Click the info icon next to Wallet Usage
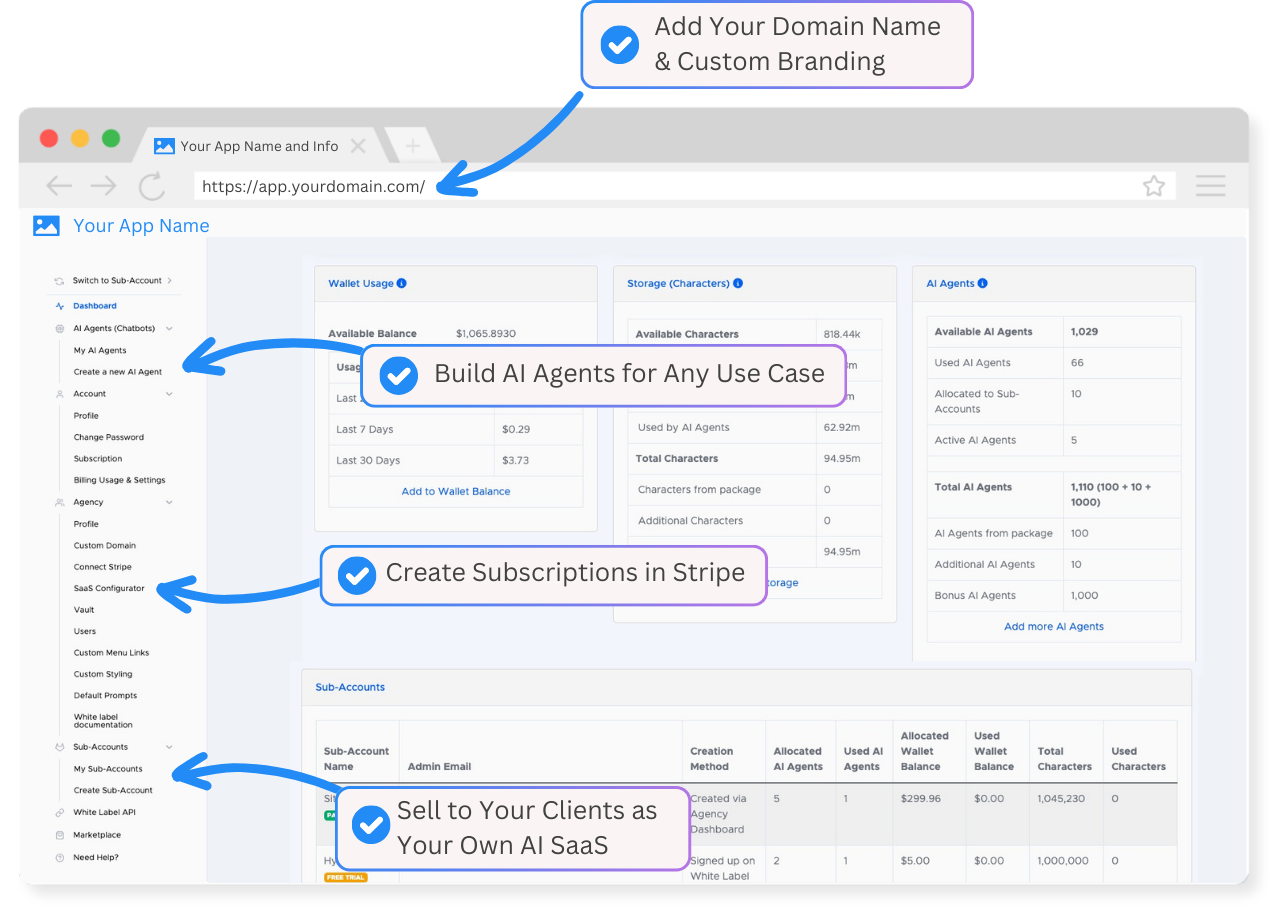 [x=402, y=284]
